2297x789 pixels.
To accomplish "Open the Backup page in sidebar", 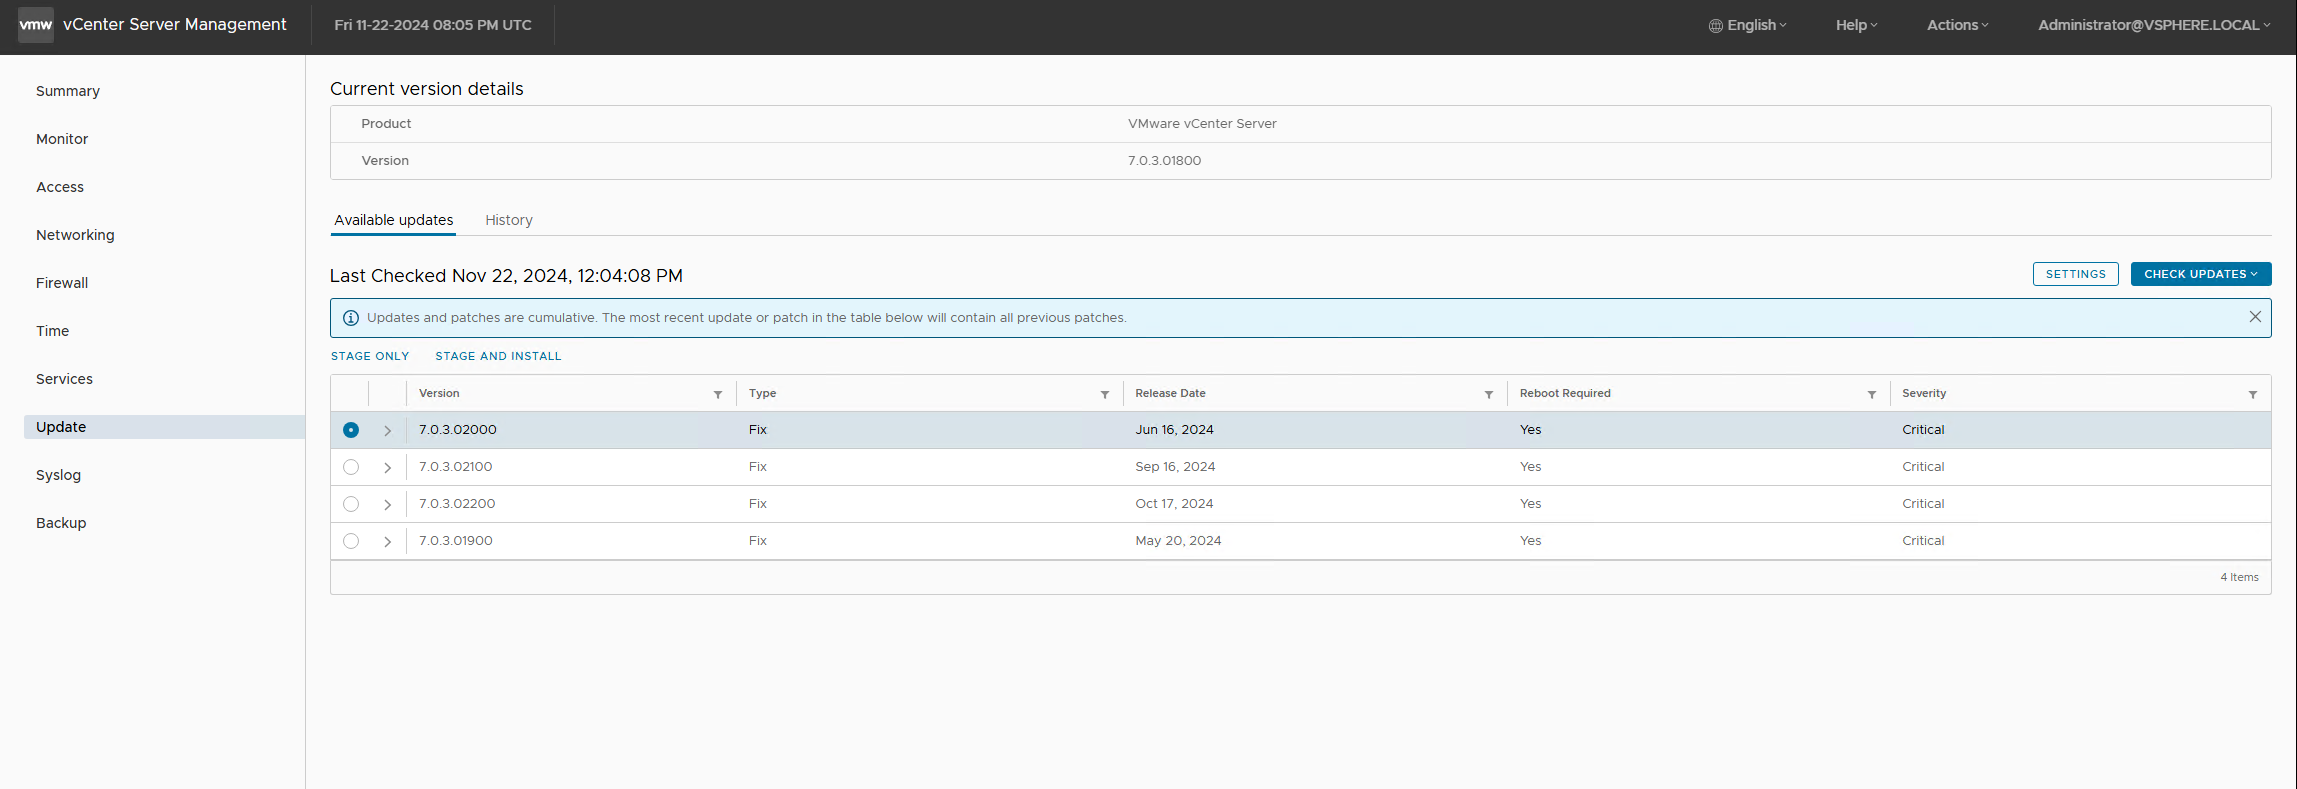I will (x=61, y=523).
